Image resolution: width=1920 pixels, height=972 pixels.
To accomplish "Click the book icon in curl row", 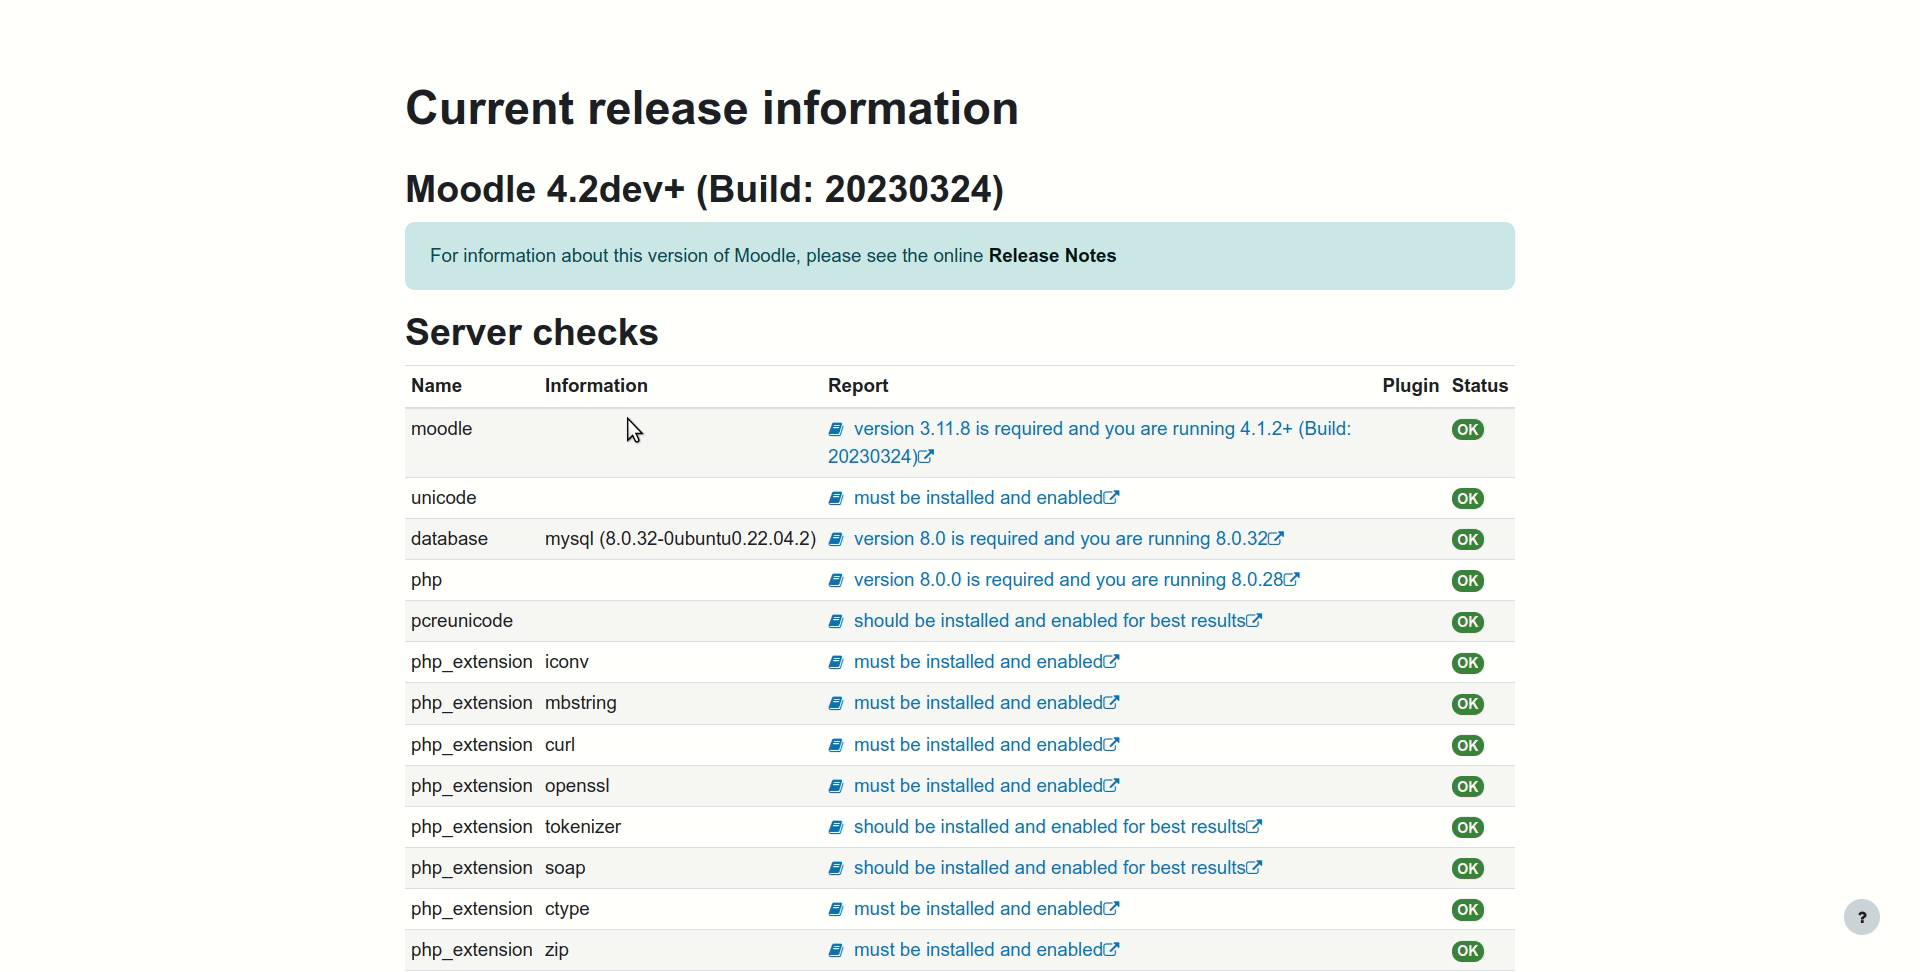I will click(x=836, y=746).
